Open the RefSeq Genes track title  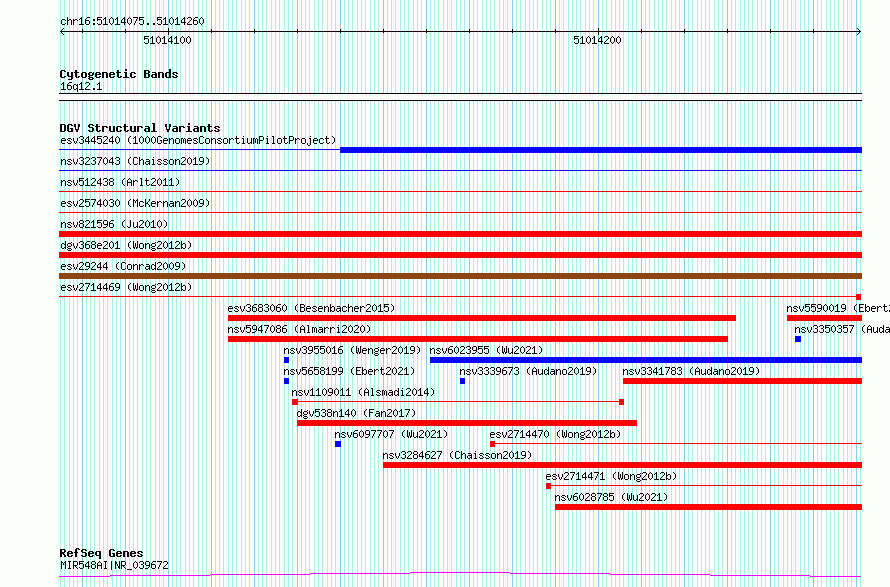101,554
